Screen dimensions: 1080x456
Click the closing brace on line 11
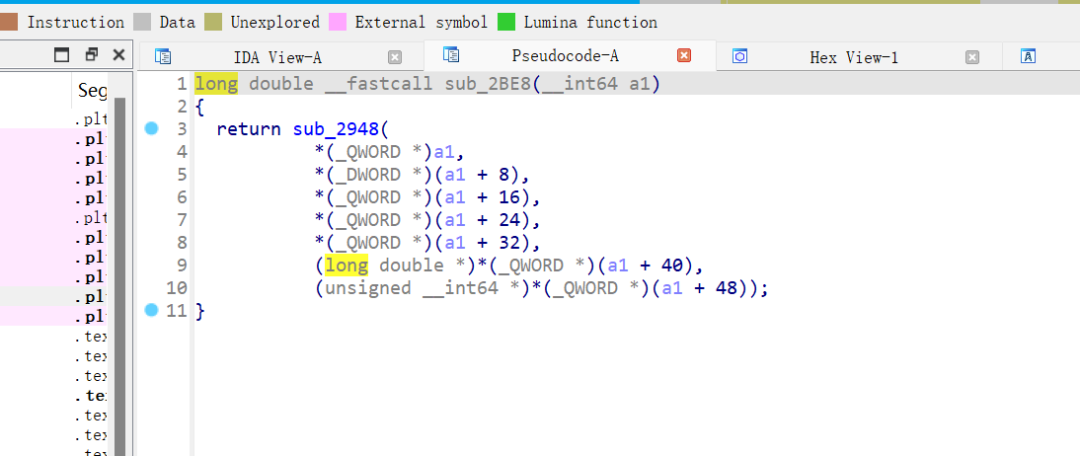coord(200,311)
